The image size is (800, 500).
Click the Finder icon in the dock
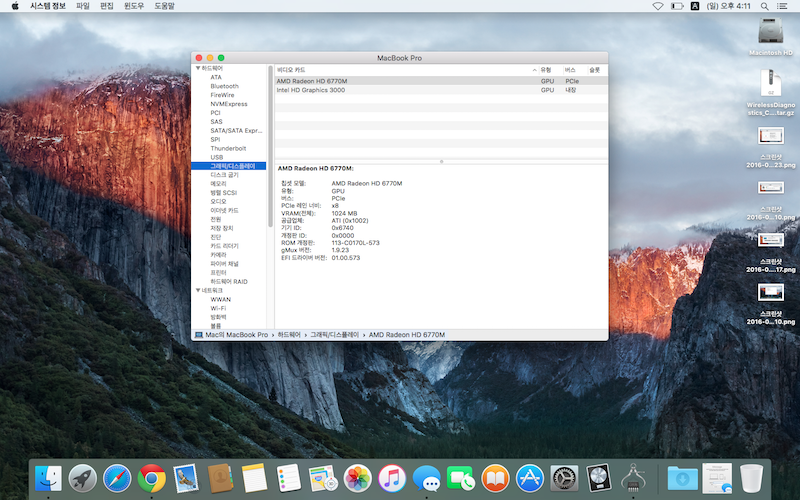tap(48, 478)
